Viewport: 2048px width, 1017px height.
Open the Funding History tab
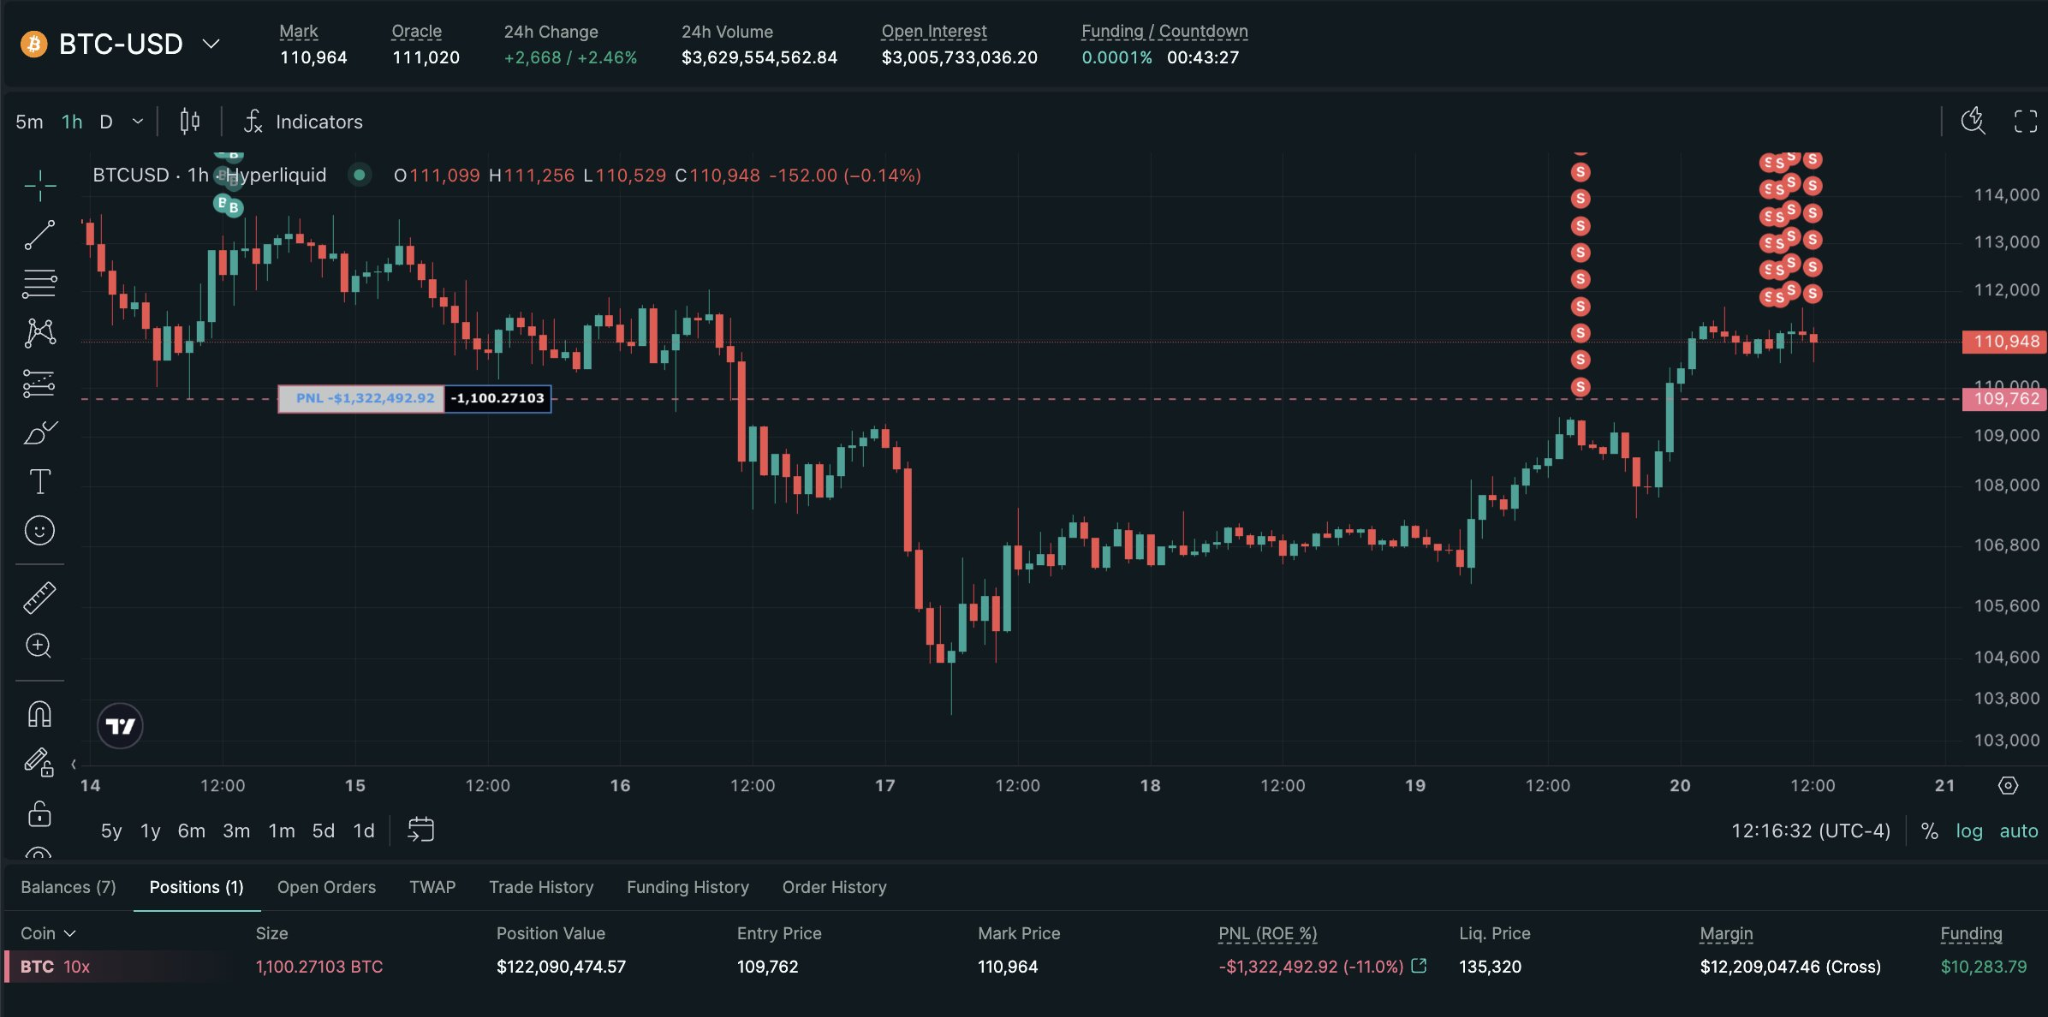tap(687, 887)
